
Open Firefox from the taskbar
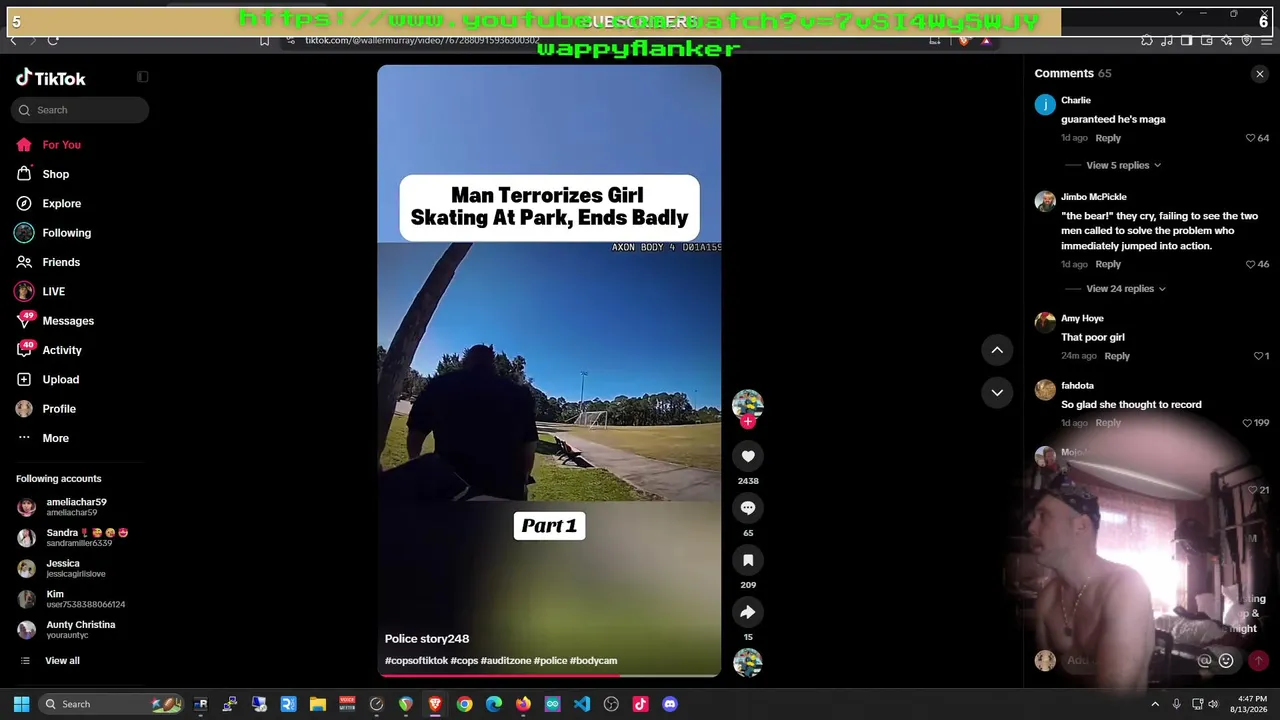523,704
